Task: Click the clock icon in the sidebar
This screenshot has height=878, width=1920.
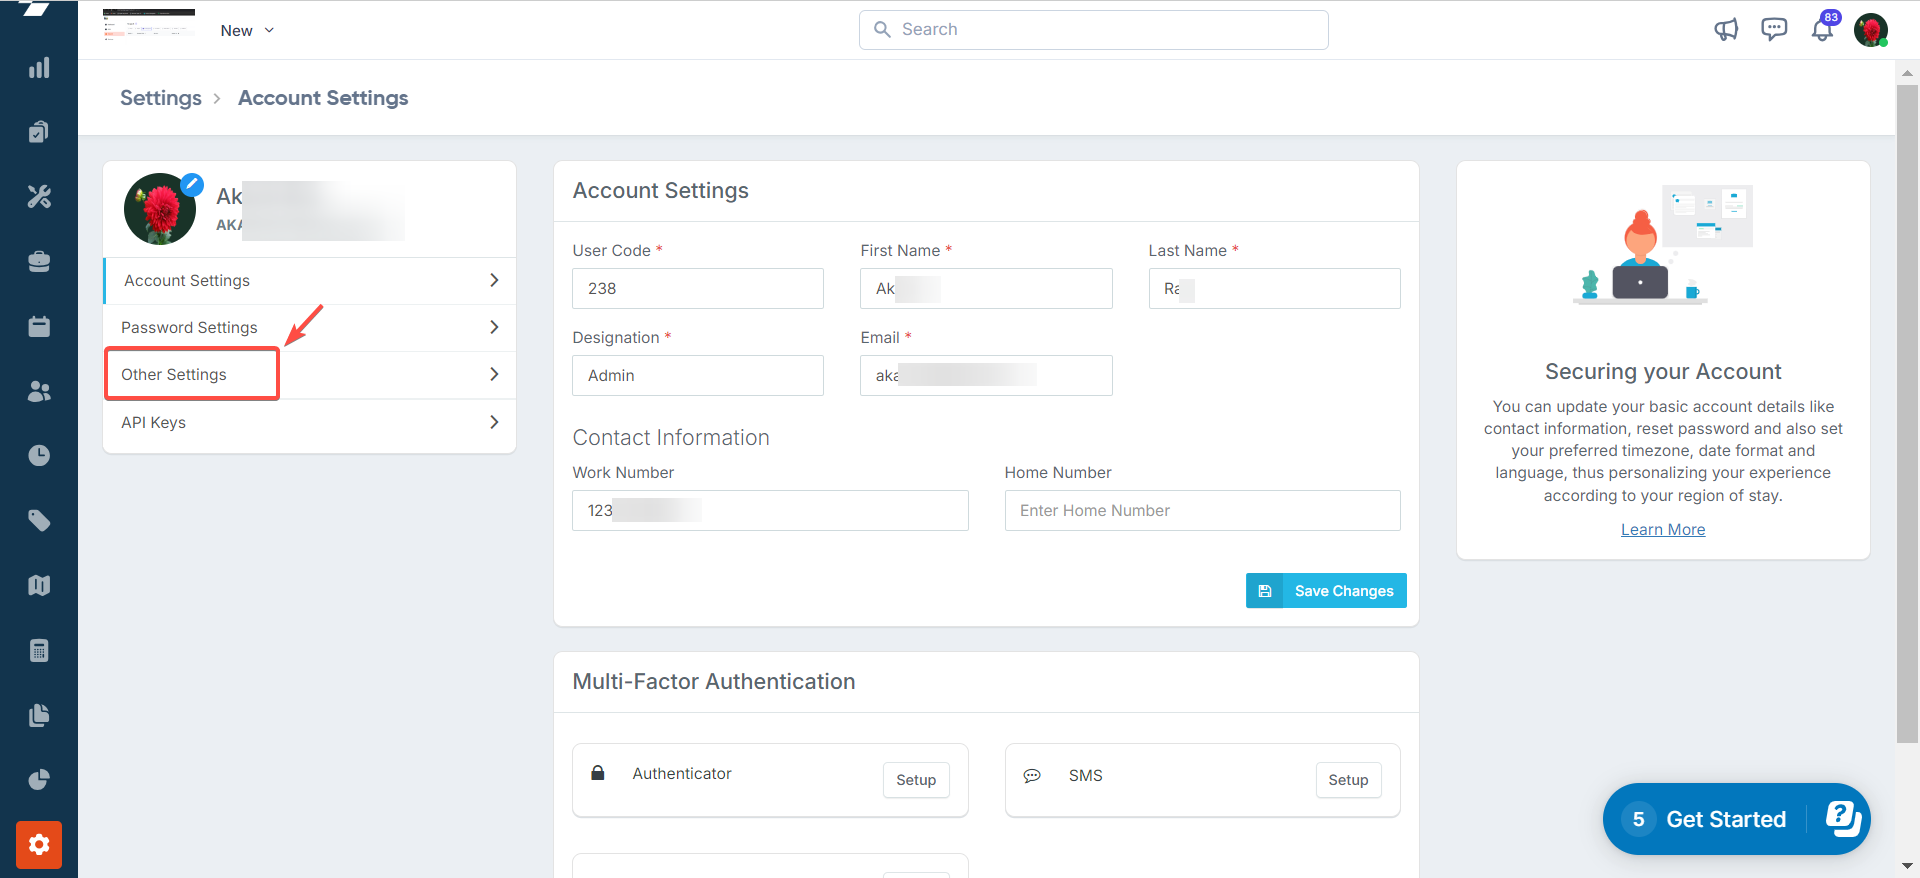Action: pyautogui.click(x=39, y=456)
